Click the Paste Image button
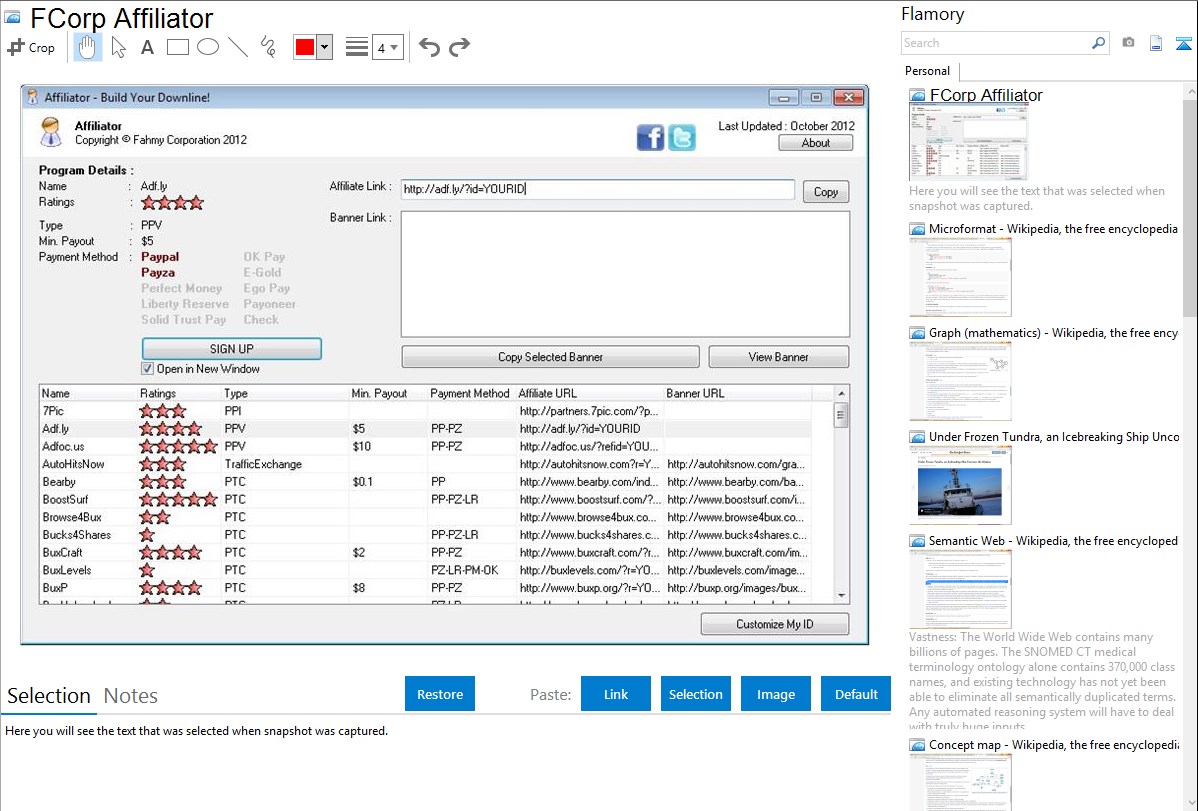 (x=775, y=694)
